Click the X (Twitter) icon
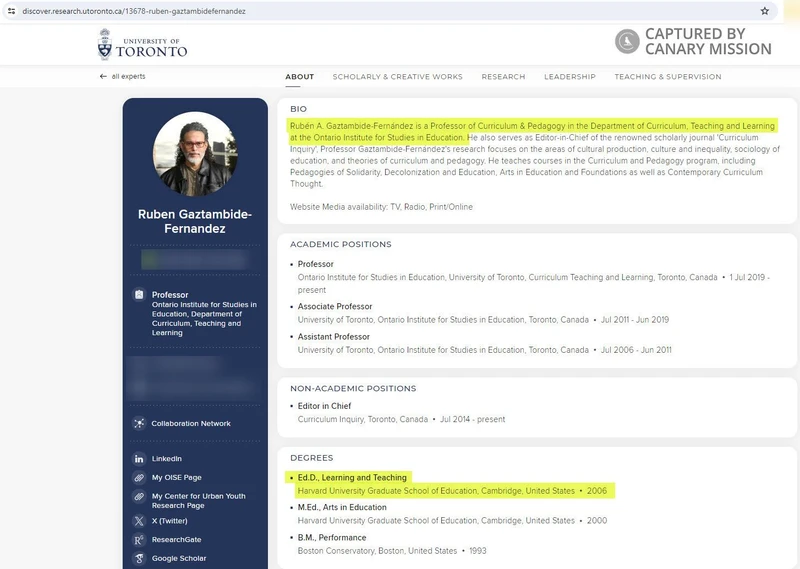This screenshot has height=569, width=800. pyautogui.click(x=139, y=521)
